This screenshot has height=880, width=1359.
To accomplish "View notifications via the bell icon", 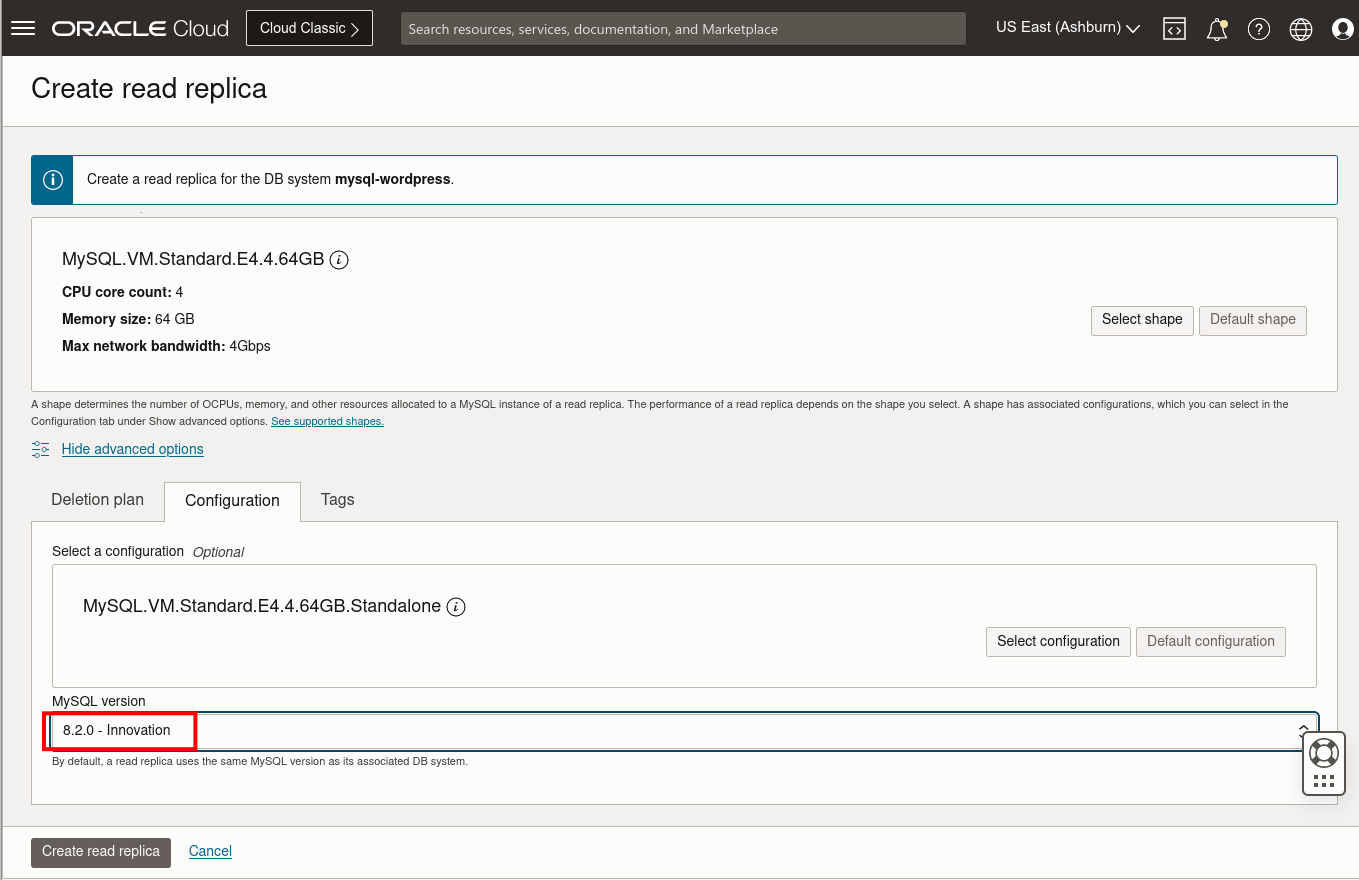I will click(x=1216, y=28).
